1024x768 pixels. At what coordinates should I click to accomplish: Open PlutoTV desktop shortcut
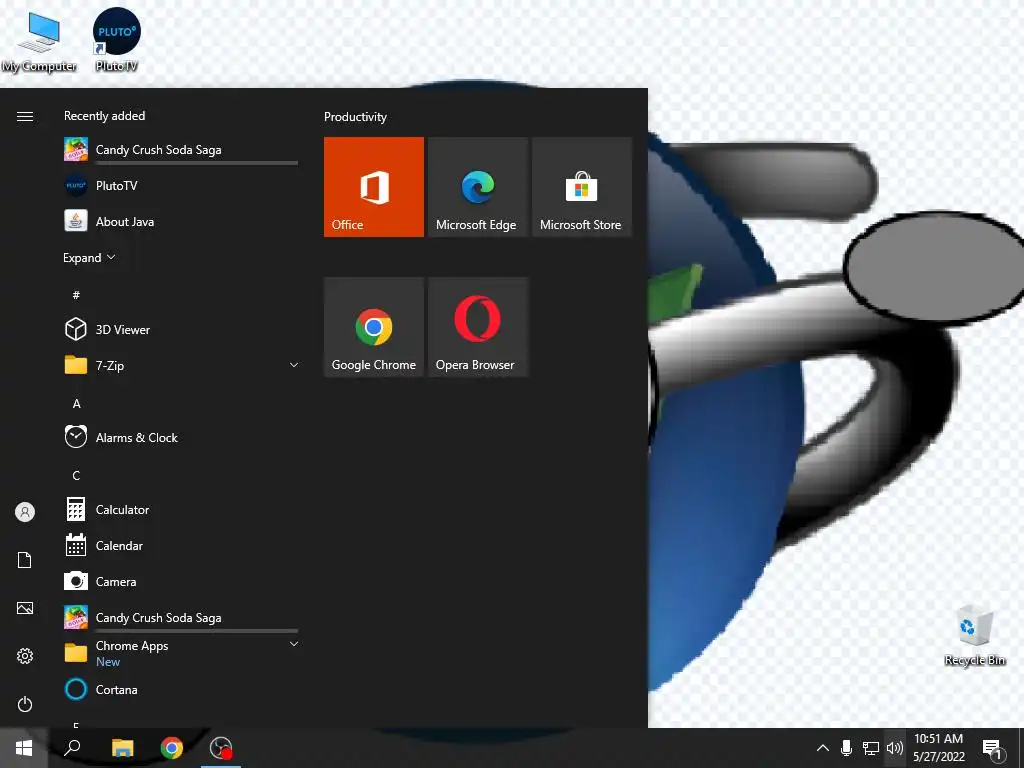pyautogui.click(x=117, y=39)
